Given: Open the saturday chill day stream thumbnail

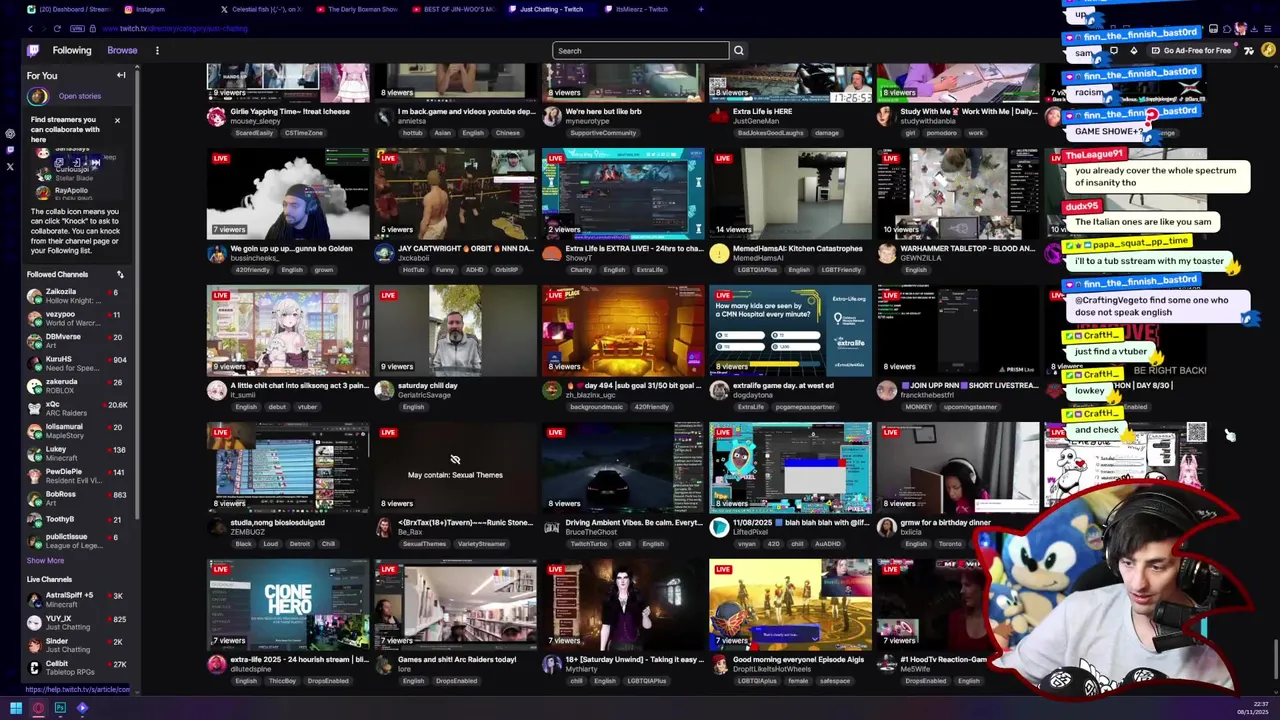Looking at the screenshot, I should 456,331.
